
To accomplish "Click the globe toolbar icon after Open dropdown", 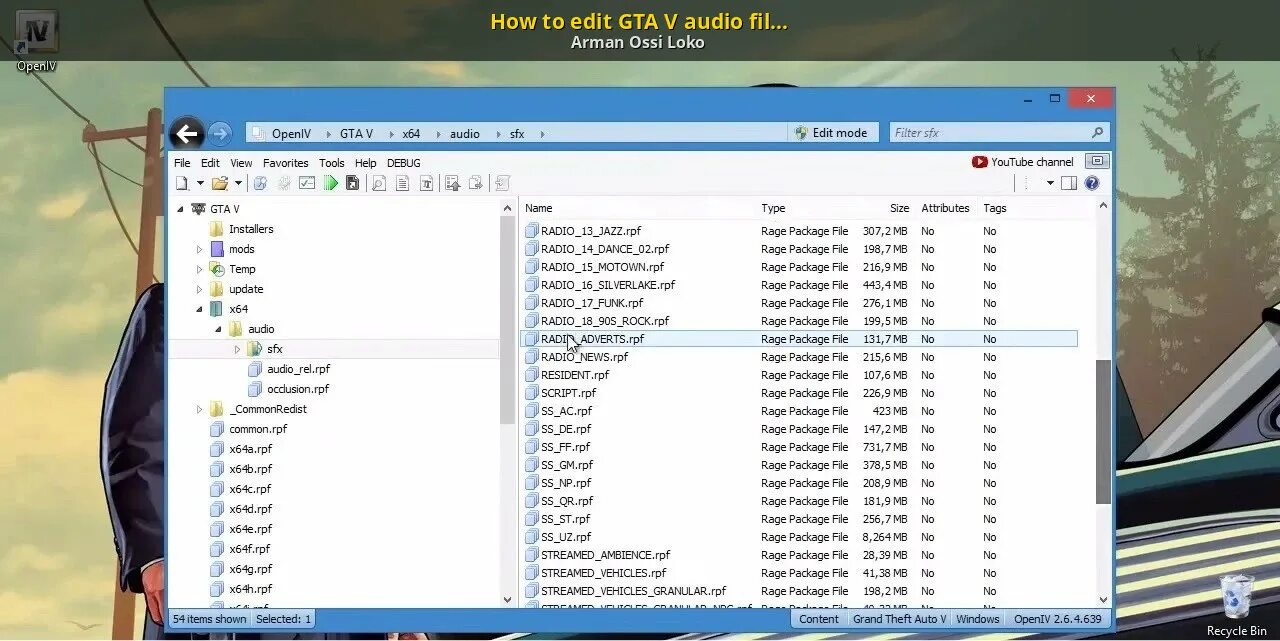I will pos(260,183).
